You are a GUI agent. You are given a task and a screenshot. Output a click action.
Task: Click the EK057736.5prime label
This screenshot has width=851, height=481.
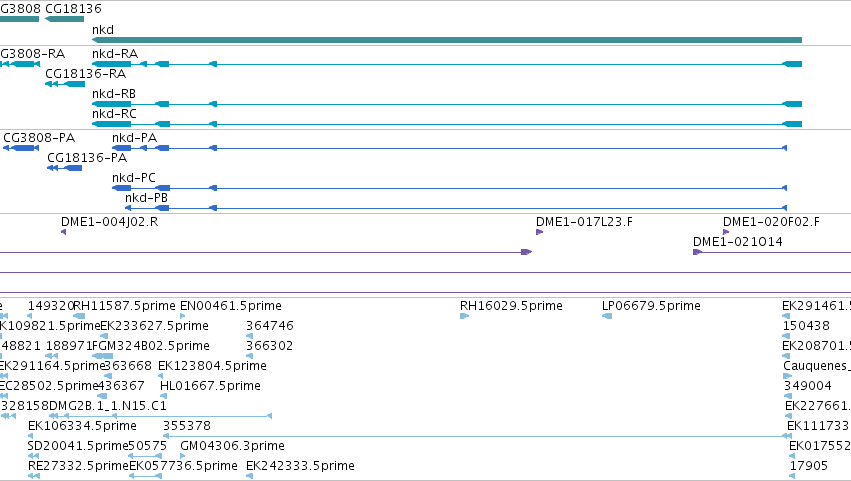point(183,467)
